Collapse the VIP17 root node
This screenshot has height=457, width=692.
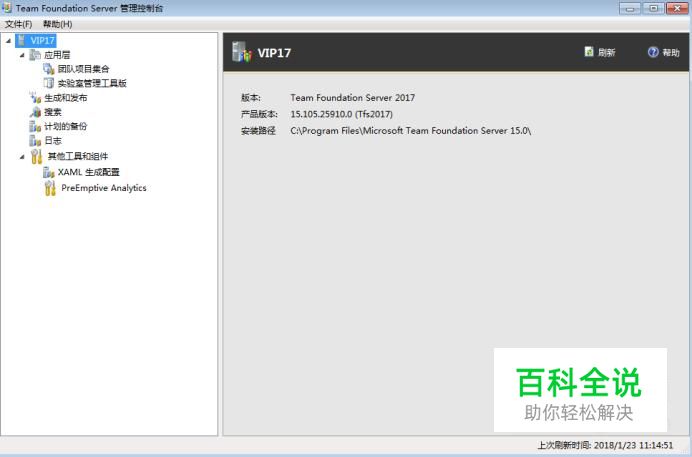[x=8, y=41]
